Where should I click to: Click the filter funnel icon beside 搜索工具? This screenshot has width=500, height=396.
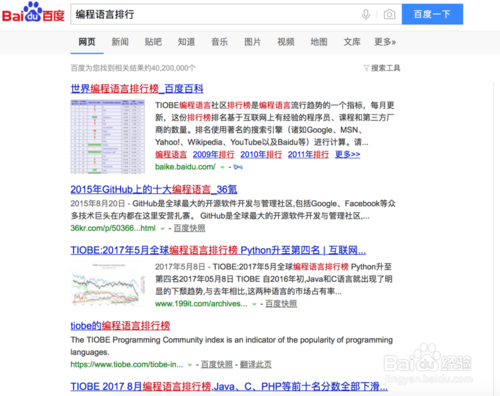pyautogui.click(x=366, y=68)
